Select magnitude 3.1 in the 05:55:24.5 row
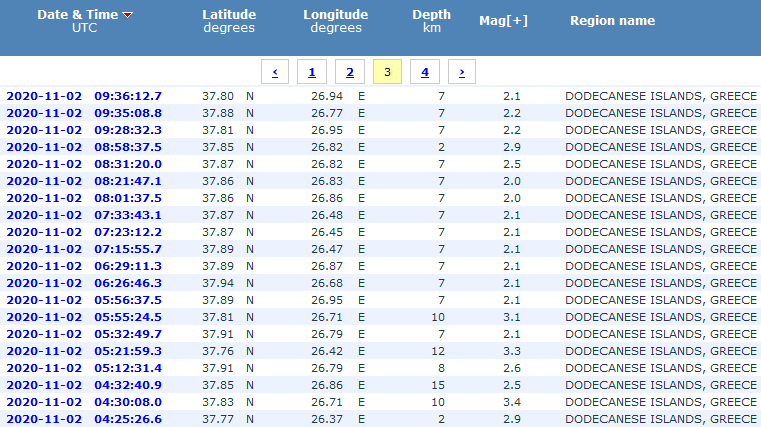761x427 pixels. click(512, 317)
